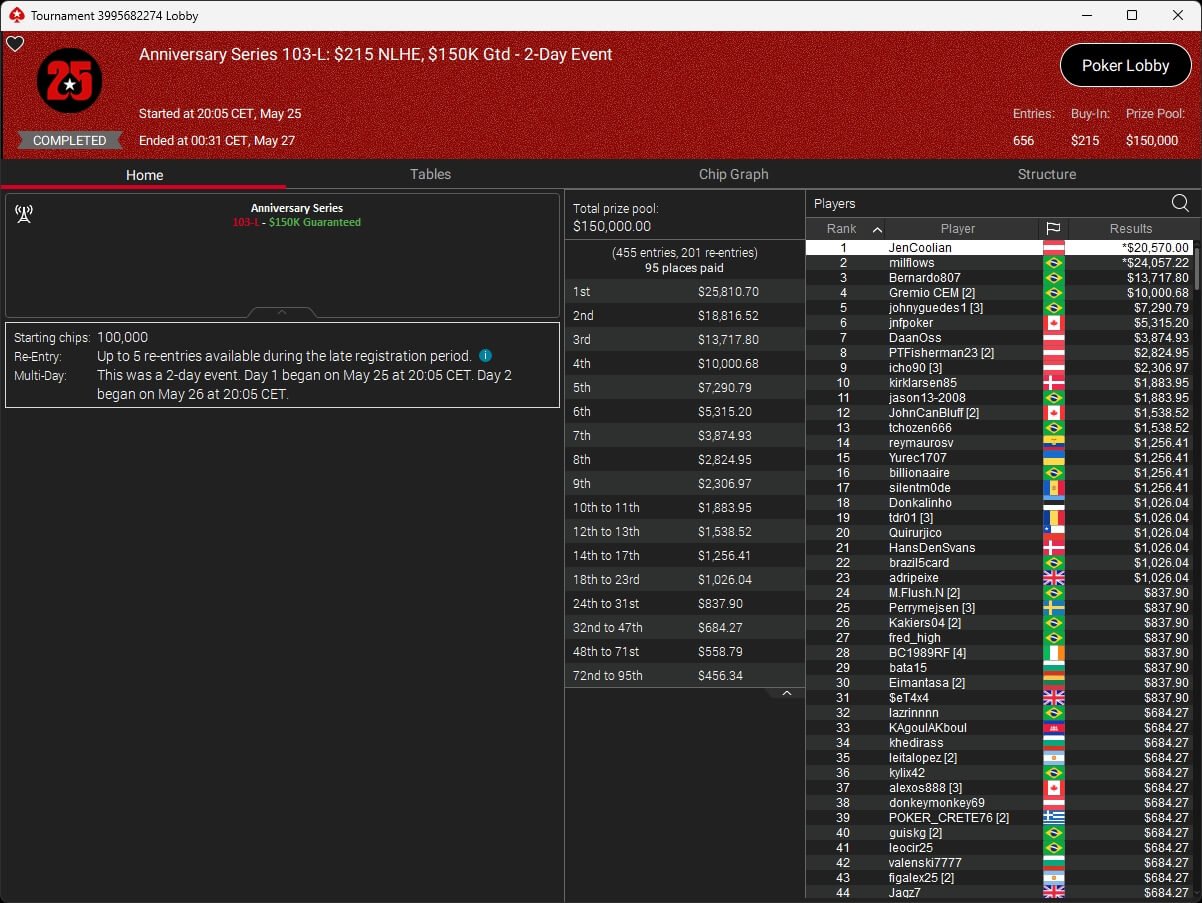Select player row JenCoolian
The height and width of the screenshot is (903, 1202).
pos(1000,248)
